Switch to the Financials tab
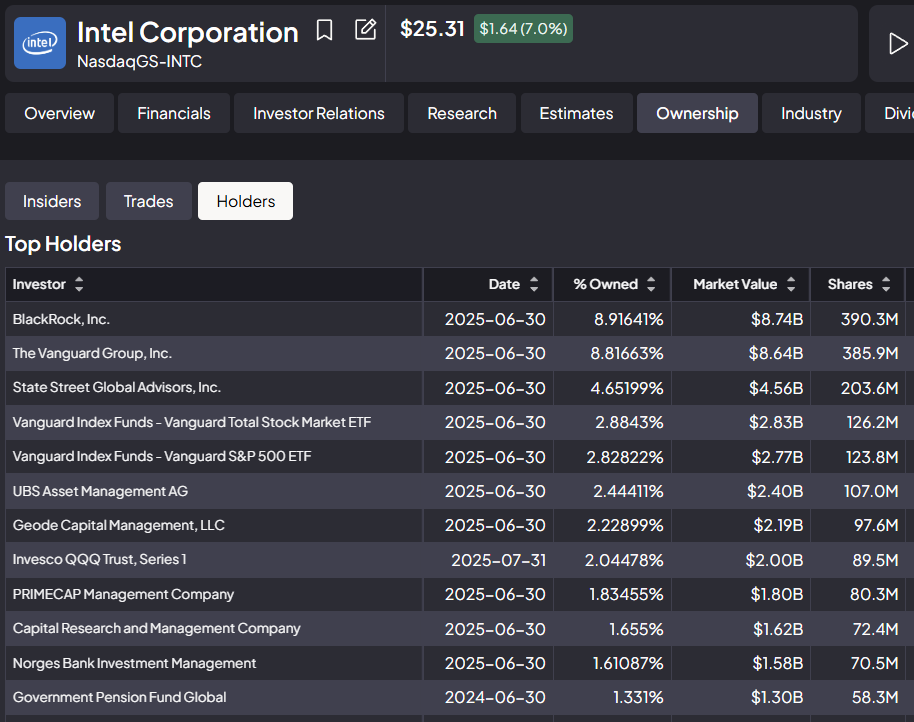 point(174,113)
